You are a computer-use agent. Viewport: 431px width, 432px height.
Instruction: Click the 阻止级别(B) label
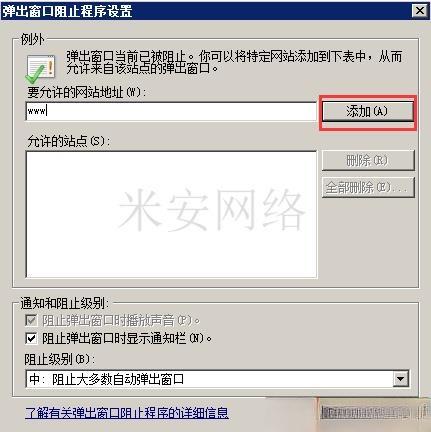[59, 359]
